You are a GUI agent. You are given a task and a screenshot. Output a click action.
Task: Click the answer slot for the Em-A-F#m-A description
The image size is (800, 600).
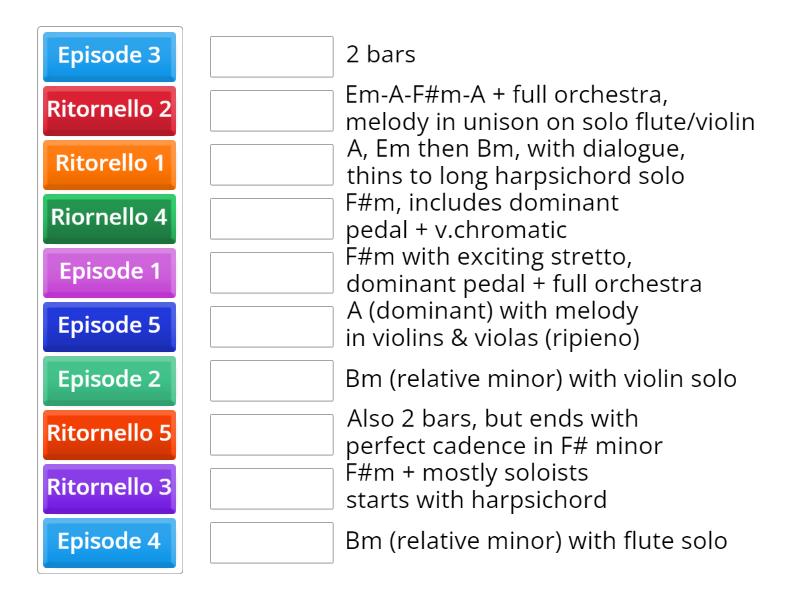[272, 111]
